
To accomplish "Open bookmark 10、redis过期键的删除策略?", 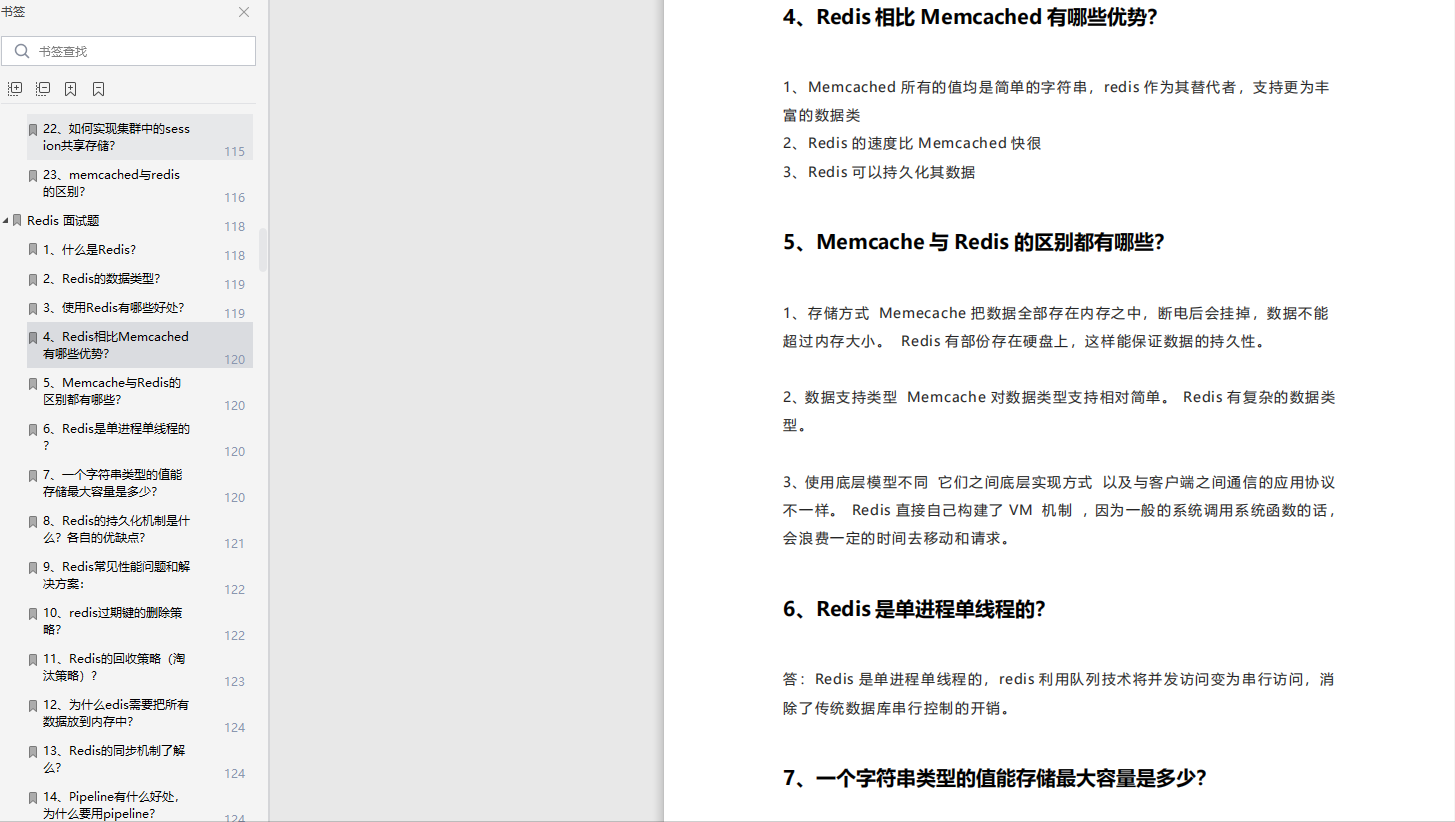I will coord(113,621).
